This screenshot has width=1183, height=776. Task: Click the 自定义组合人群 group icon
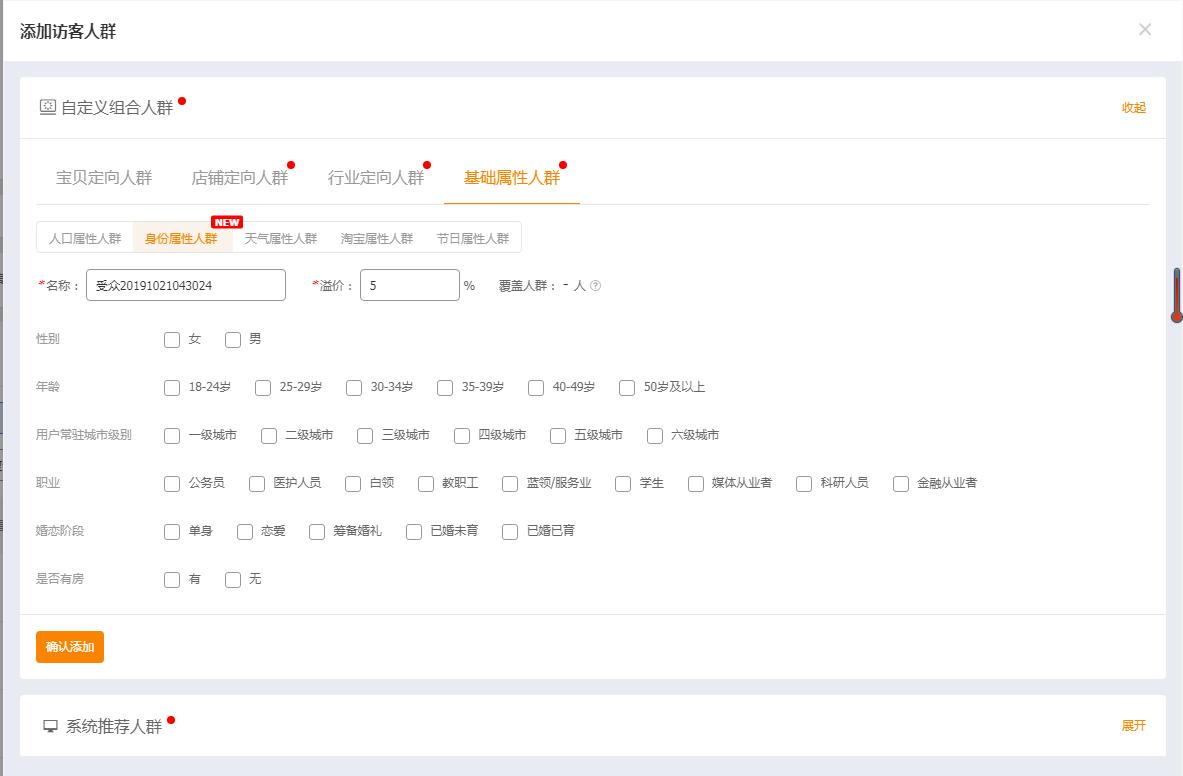click(x=46, y=108)
